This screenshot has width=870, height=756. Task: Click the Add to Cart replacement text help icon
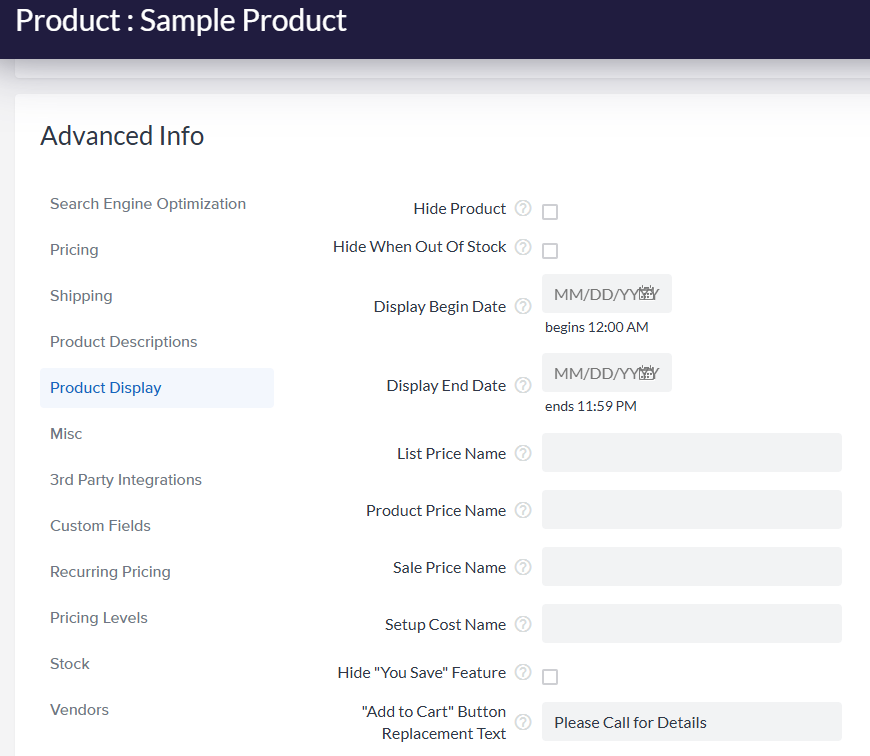[522, 721]
